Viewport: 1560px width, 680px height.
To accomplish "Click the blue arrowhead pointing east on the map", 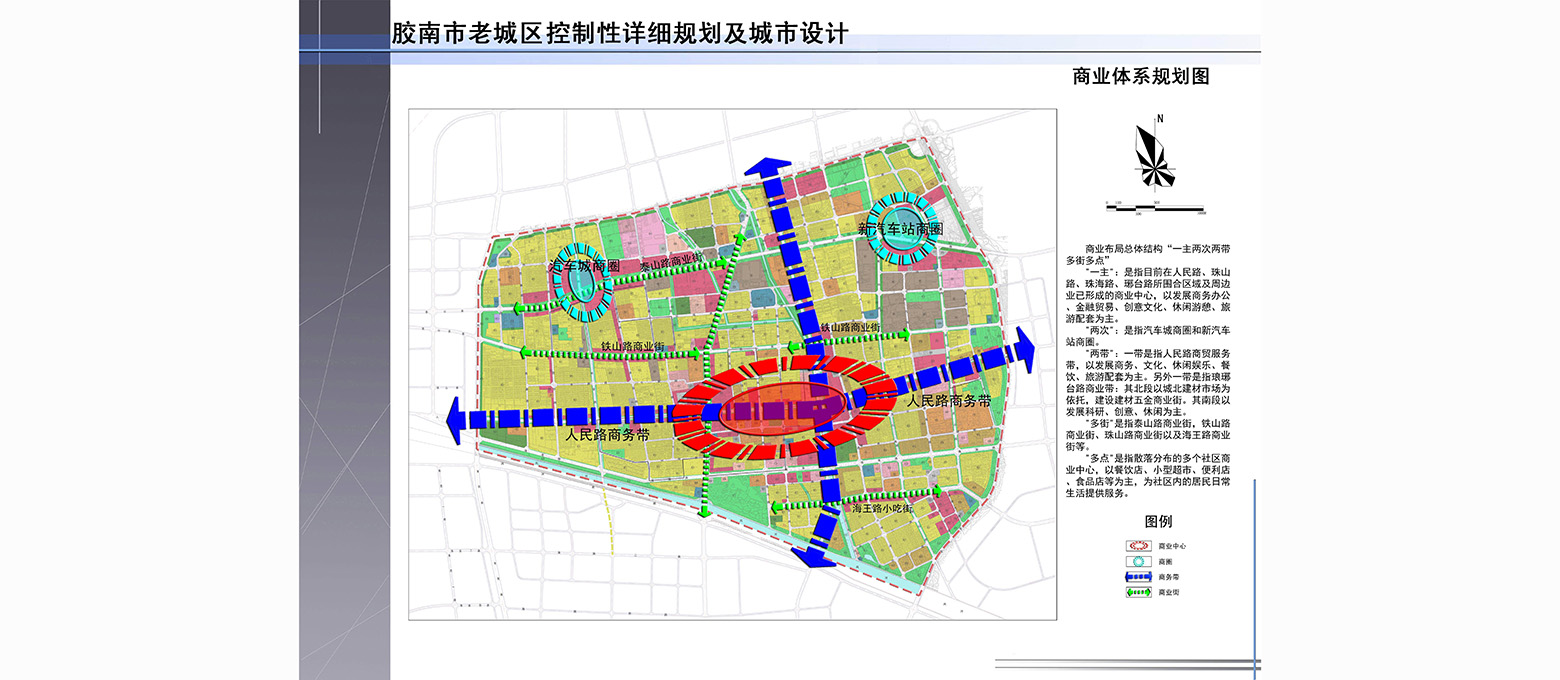I will coord(1023,349).
